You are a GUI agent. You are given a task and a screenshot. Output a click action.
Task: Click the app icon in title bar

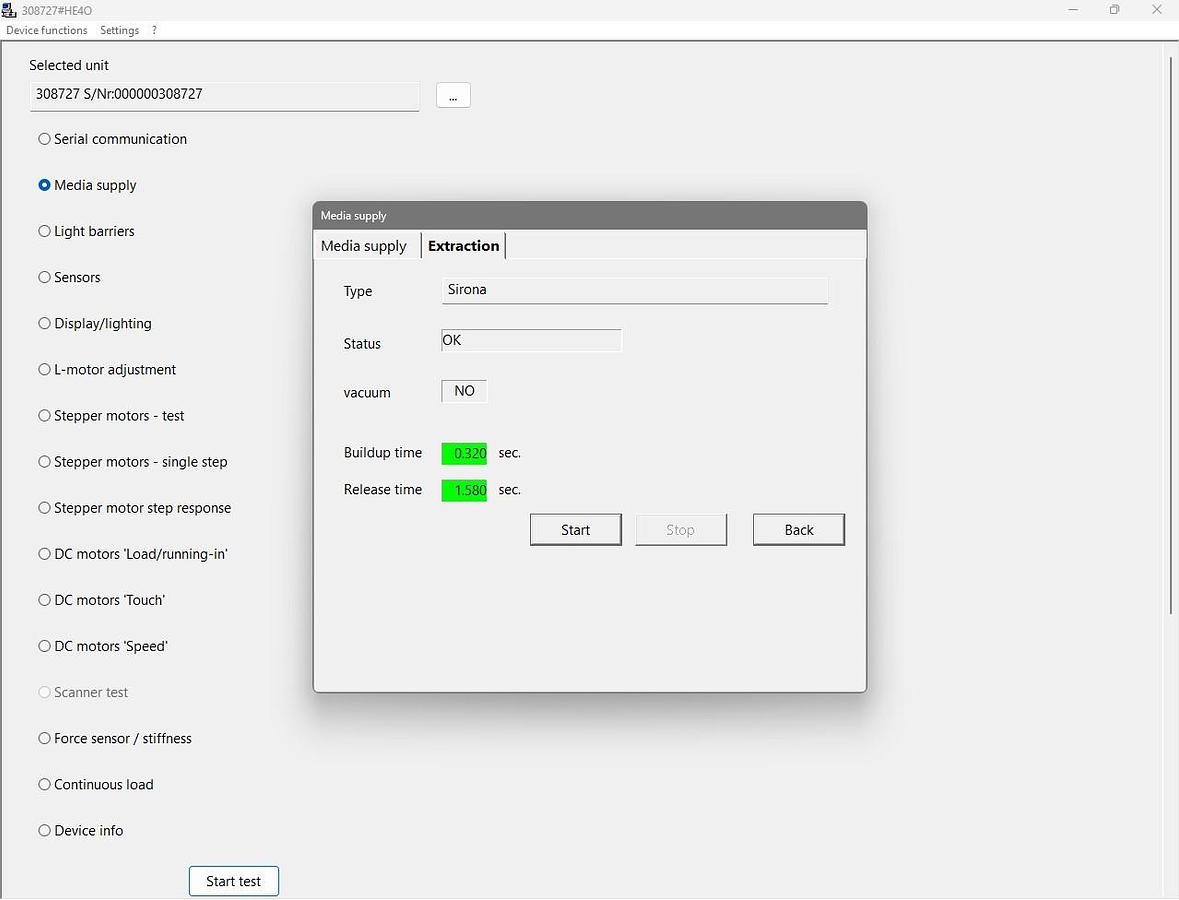tap(10, 10)
